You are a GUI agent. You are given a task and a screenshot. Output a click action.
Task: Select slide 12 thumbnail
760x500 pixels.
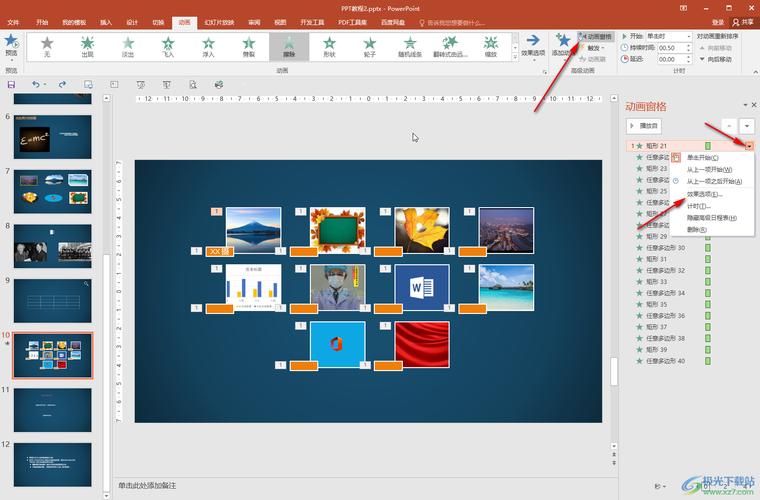coord(52,465)
